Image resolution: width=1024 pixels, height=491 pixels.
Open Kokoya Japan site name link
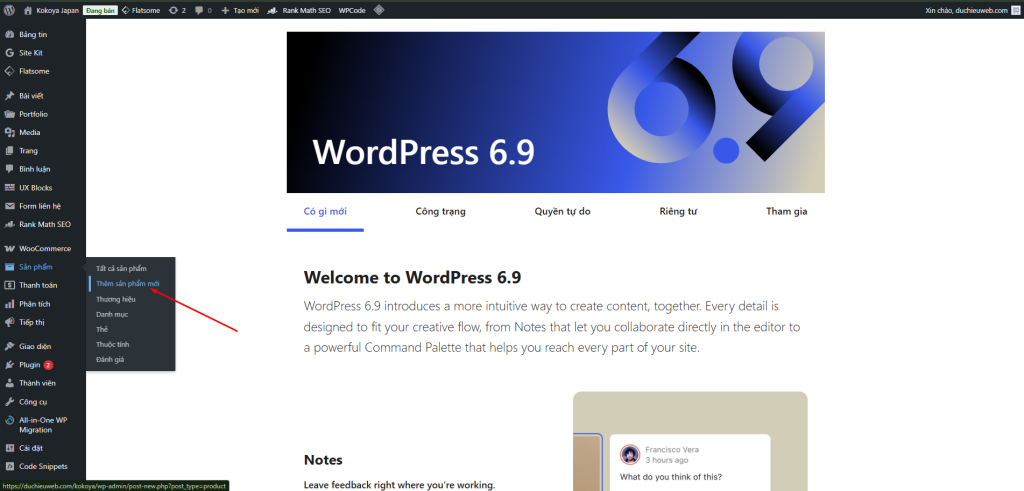click(x=57, y=10)
